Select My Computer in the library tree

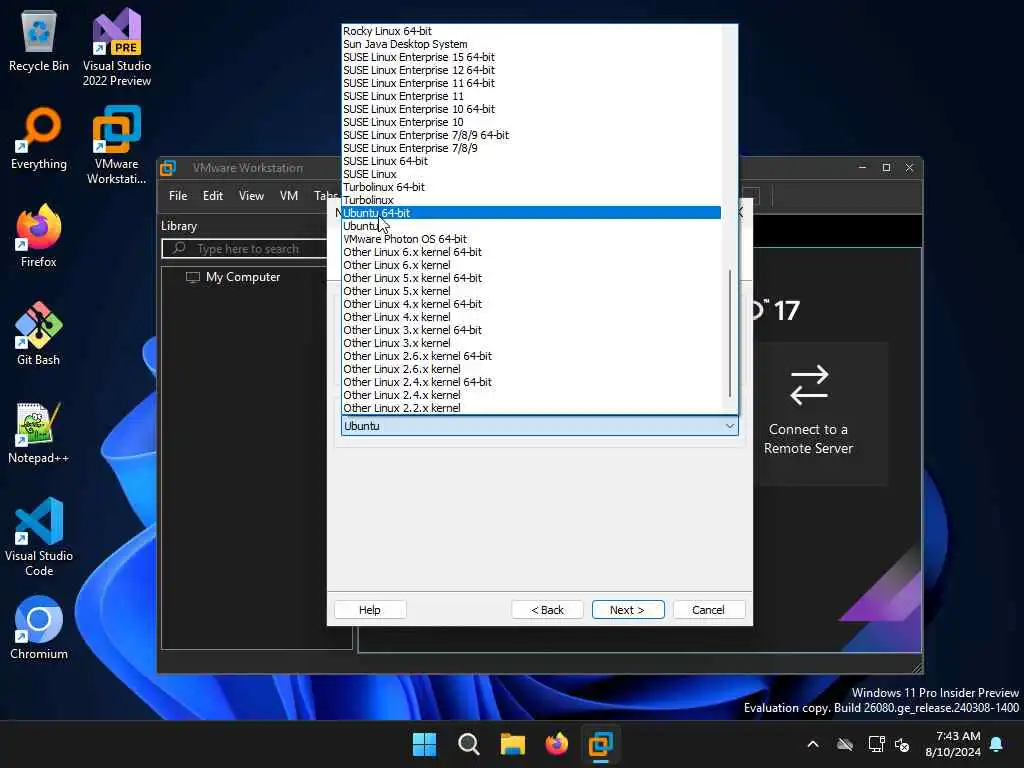(x=242, y=277)
